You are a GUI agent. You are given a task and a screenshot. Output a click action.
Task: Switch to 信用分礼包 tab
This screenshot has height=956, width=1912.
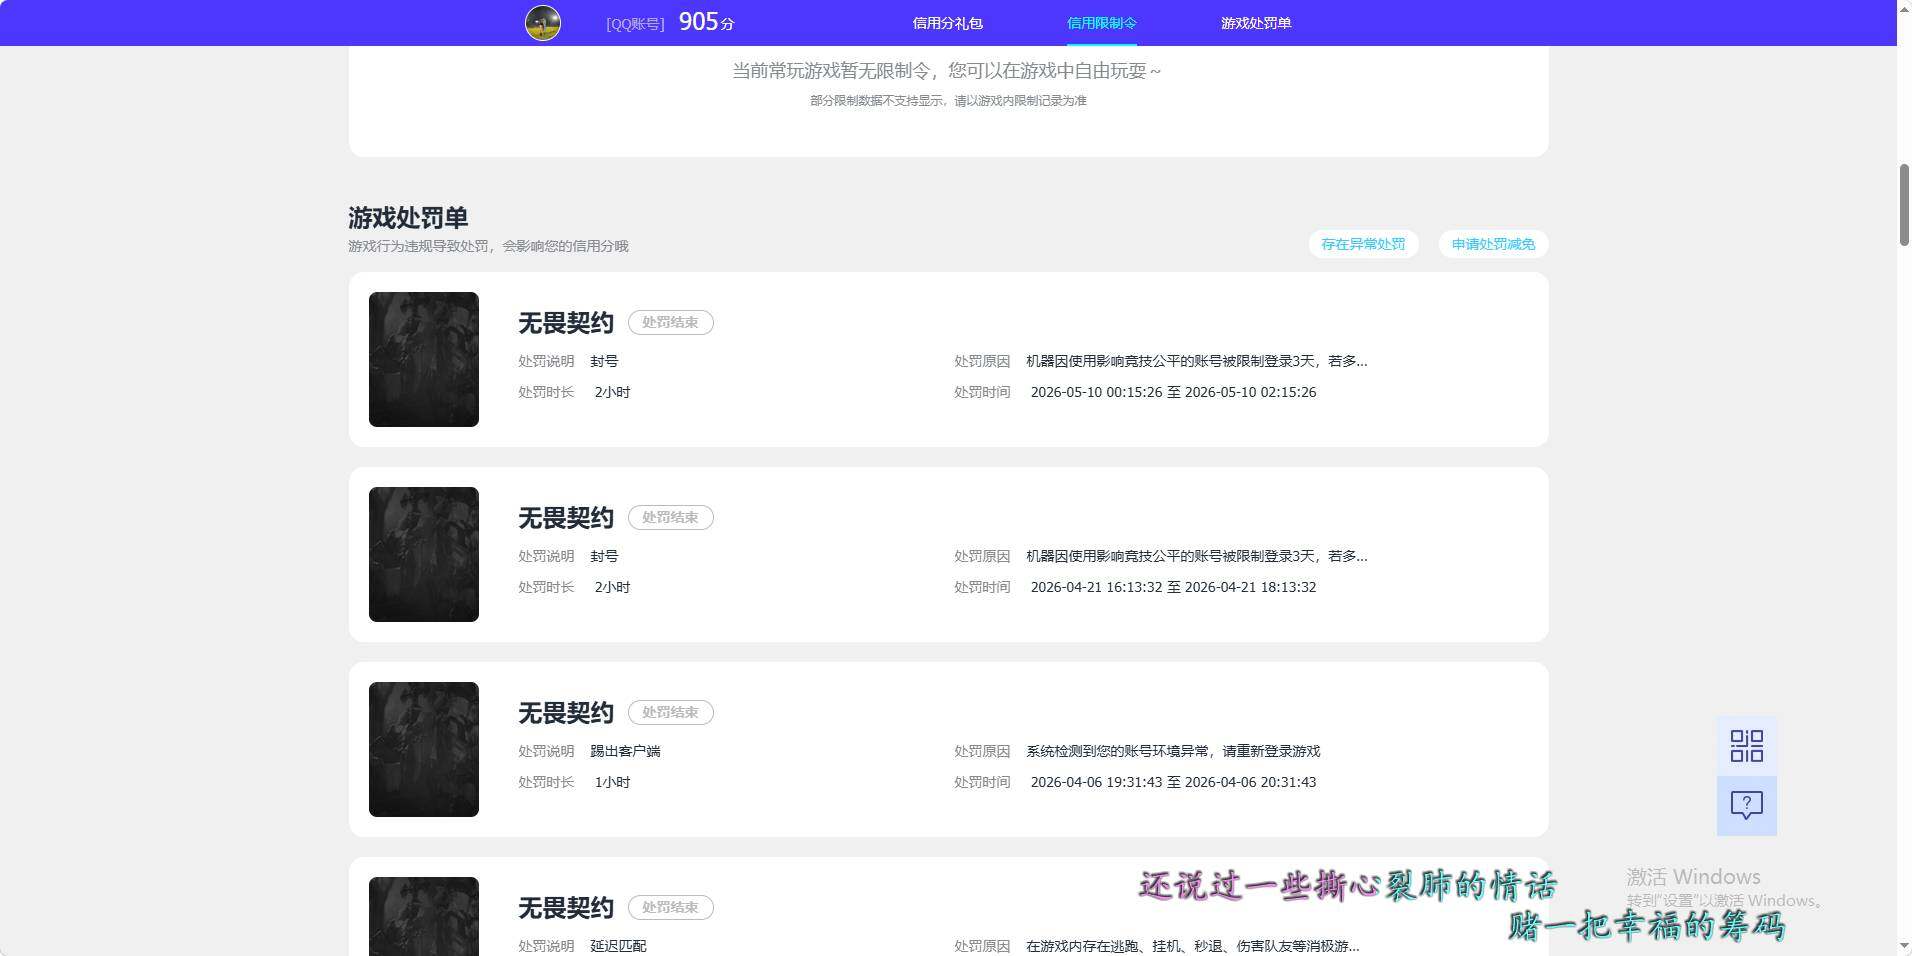[947, 23]
